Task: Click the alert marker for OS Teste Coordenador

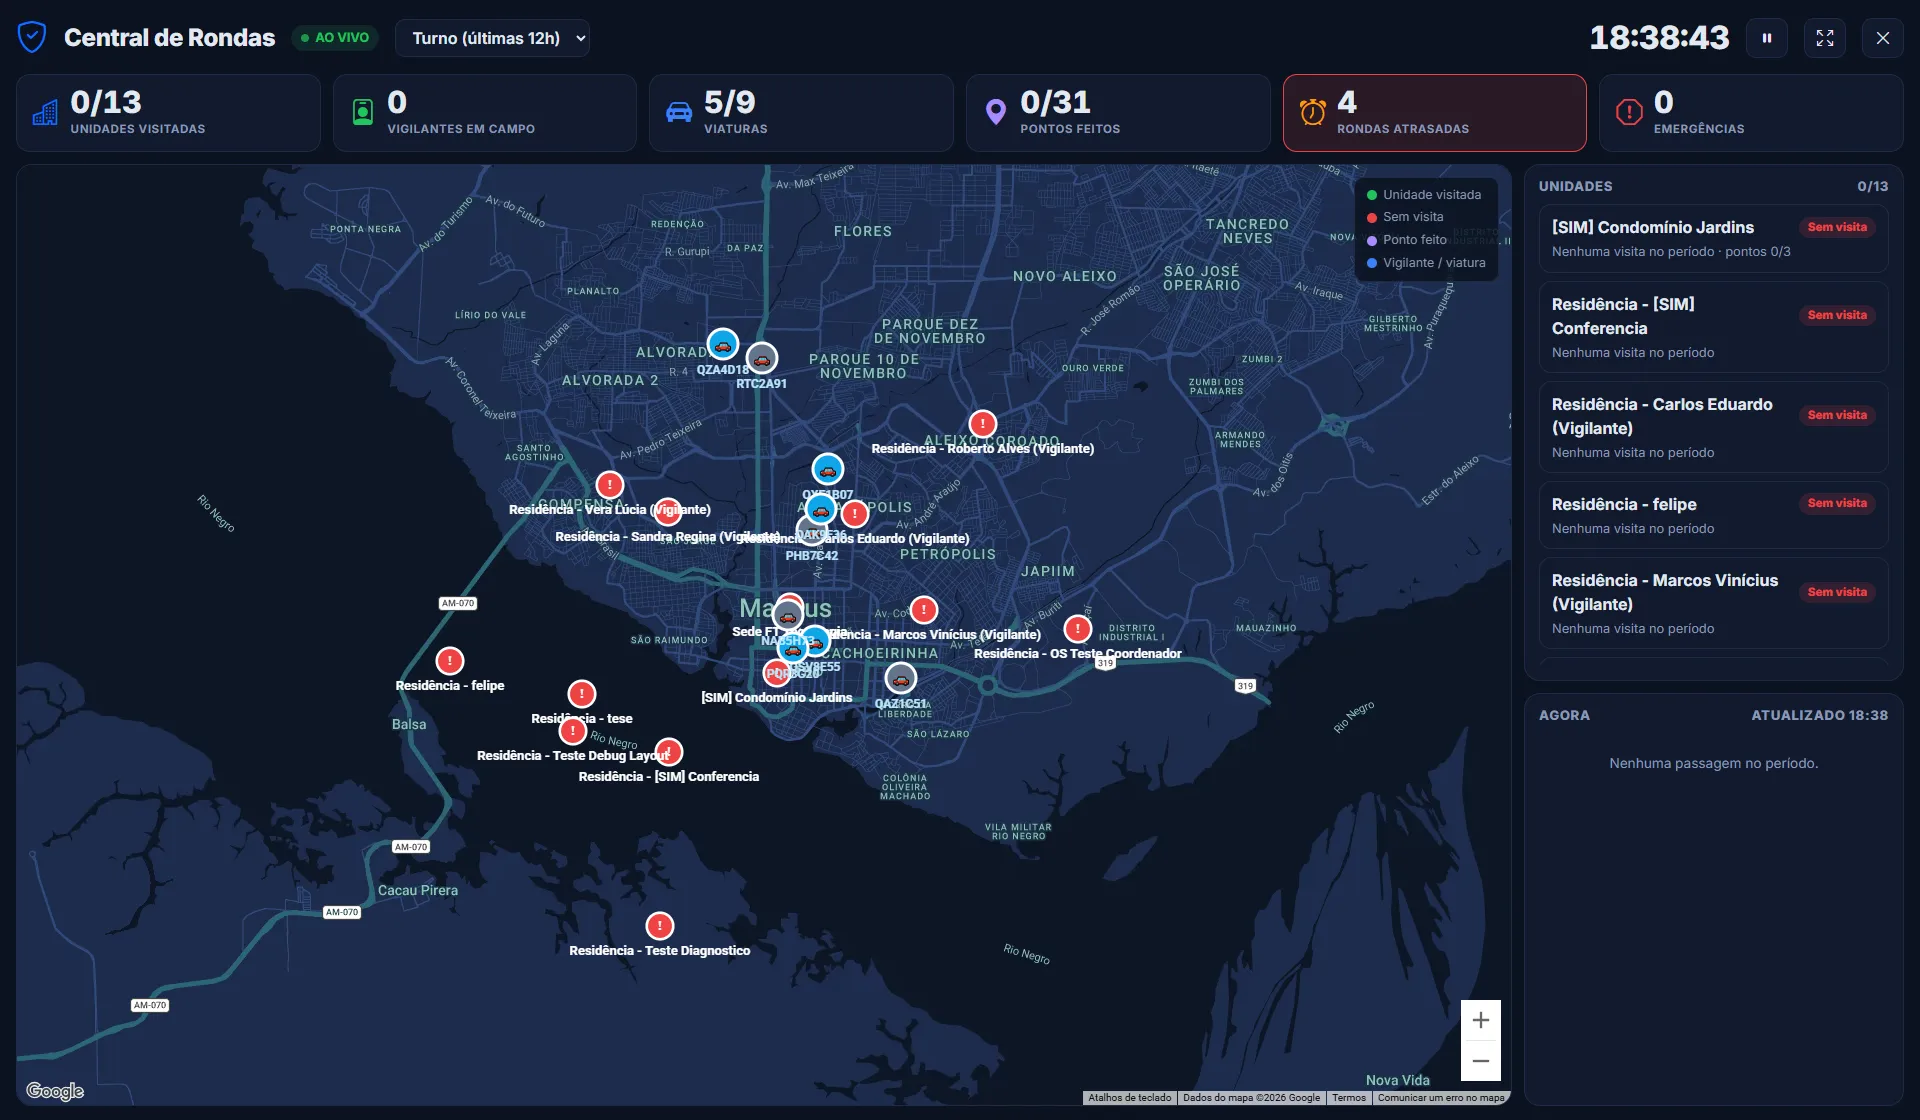Action: pyautogui.click(x=1078, y=629)
